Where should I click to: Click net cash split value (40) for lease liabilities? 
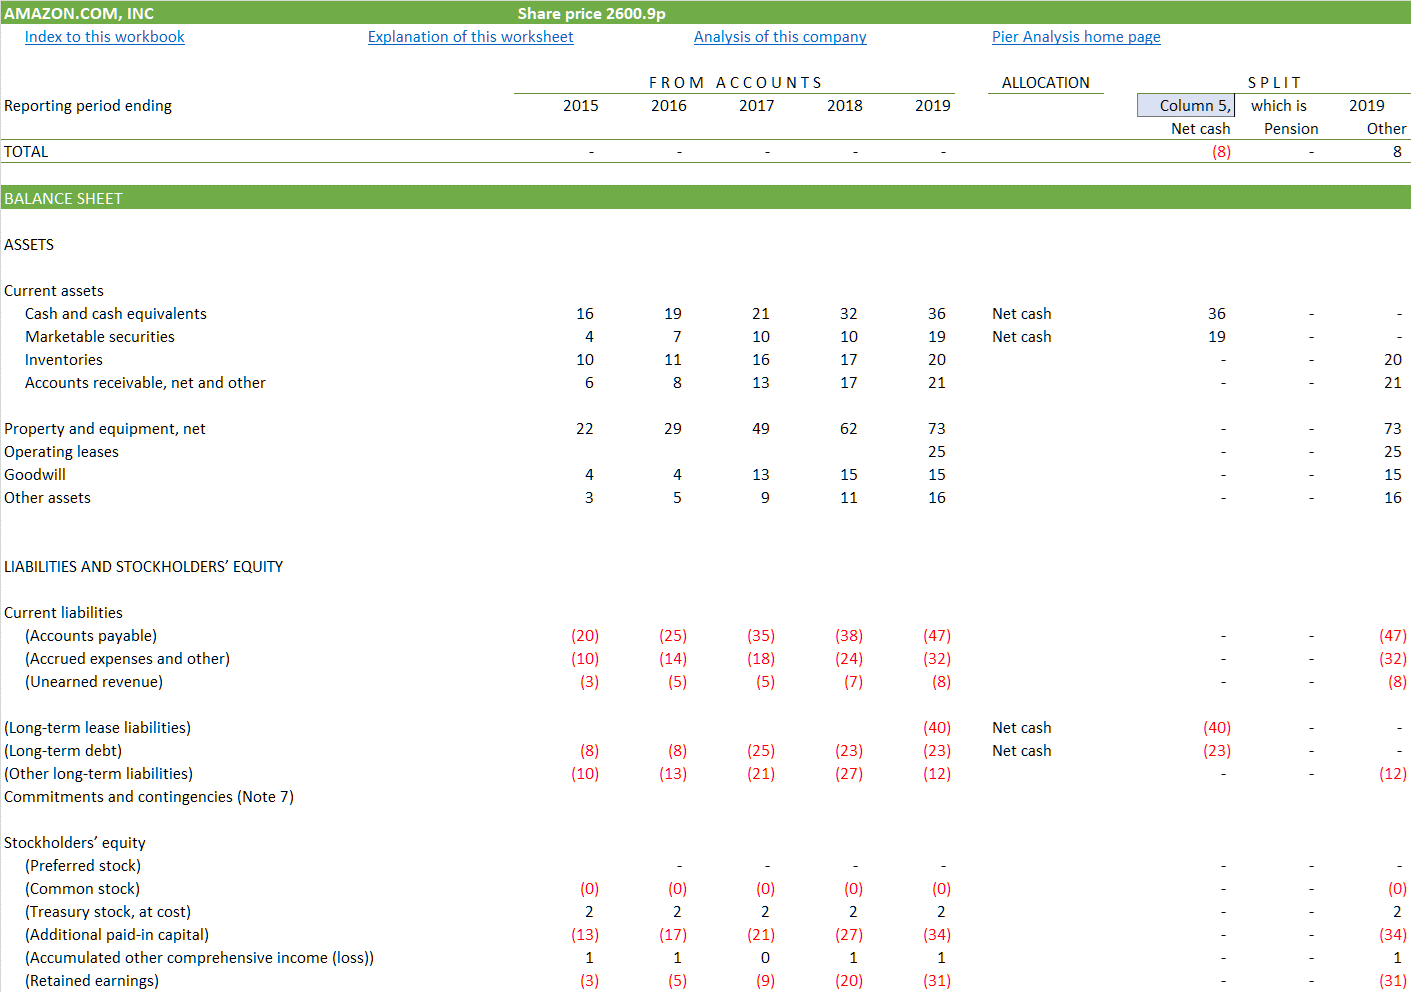(x=1217, y=728)
